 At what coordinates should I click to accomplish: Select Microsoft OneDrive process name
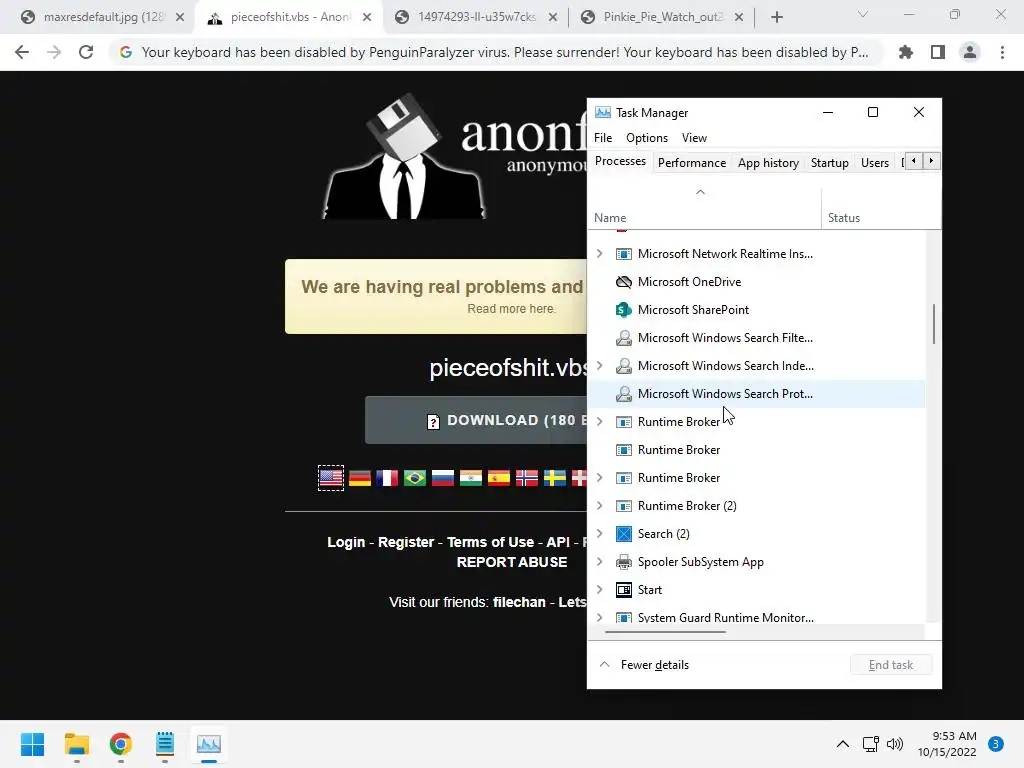click(x=689, y=281)
